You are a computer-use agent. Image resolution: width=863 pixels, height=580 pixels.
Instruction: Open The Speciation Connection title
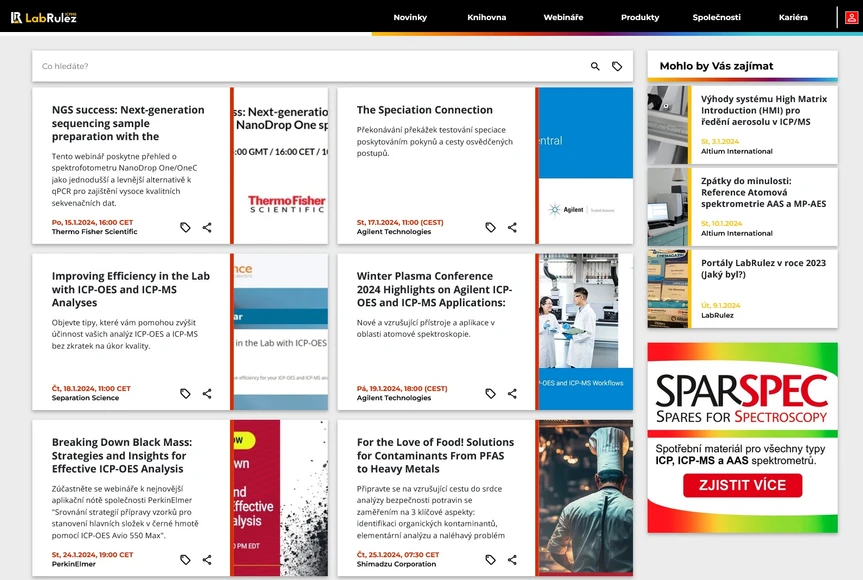tap(425, 110)
